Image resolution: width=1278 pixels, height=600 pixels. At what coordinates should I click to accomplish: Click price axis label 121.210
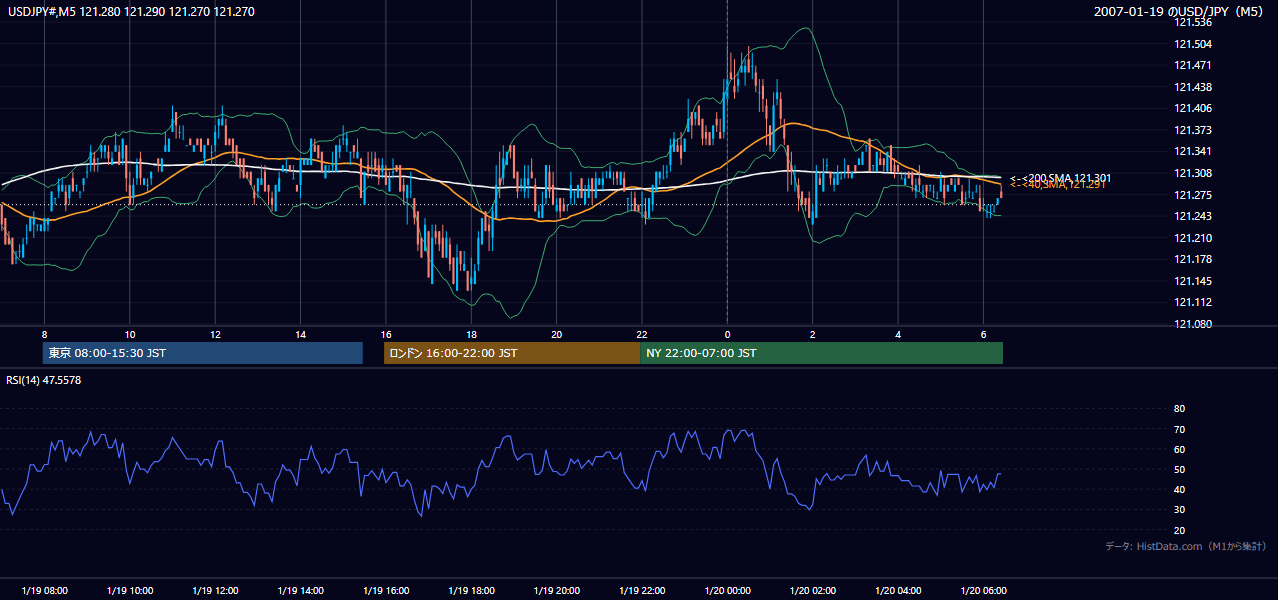[x=1194, y=238]
